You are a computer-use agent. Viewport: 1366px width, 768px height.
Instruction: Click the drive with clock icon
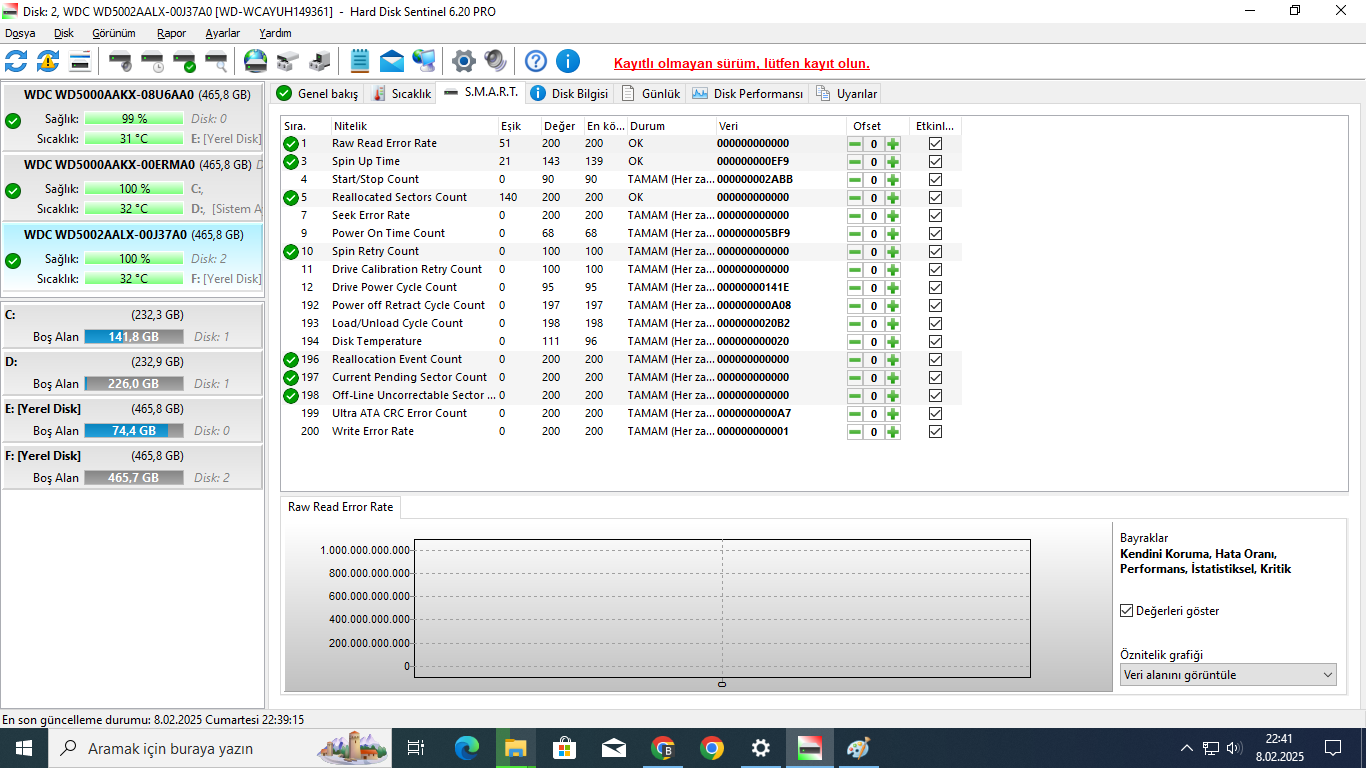tap(153, 61)
